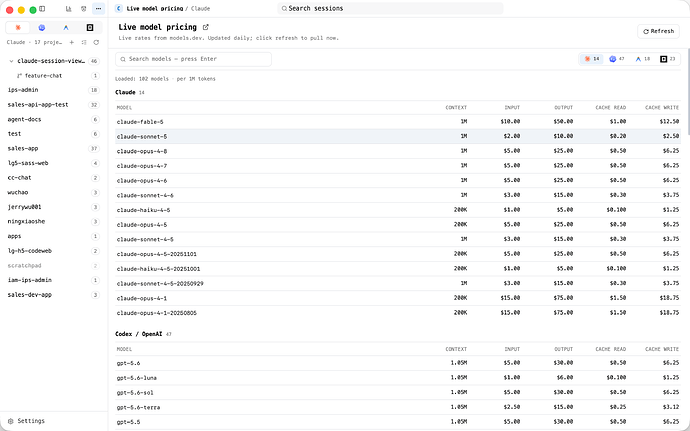The height and width of the screenshot is (431, 690).
Task: Click the Search sessions field
Action: pyautogui.click(x=390, y=8)
